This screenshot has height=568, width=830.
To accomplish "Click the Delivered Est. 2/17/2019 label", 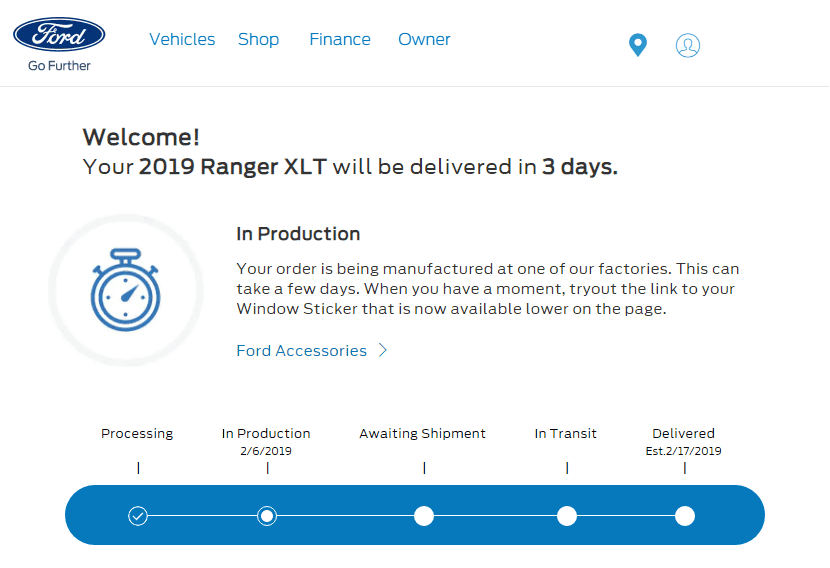I will [683, 441].
